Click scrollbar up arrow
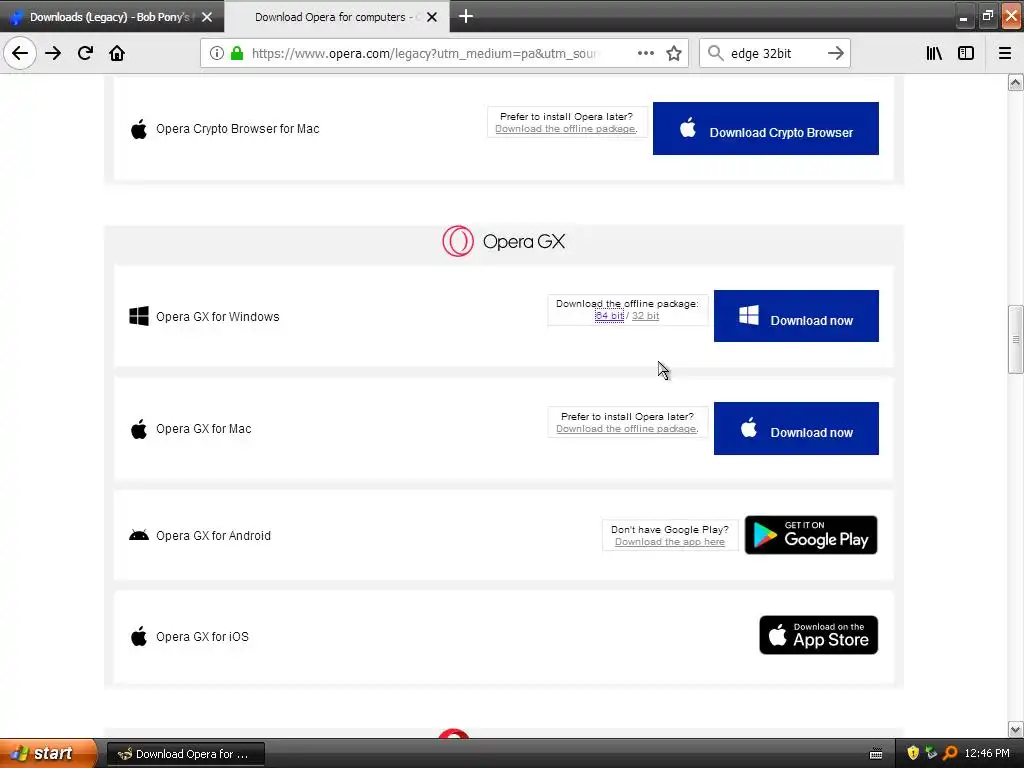 pyautogui.click(x=1015, y=82)
